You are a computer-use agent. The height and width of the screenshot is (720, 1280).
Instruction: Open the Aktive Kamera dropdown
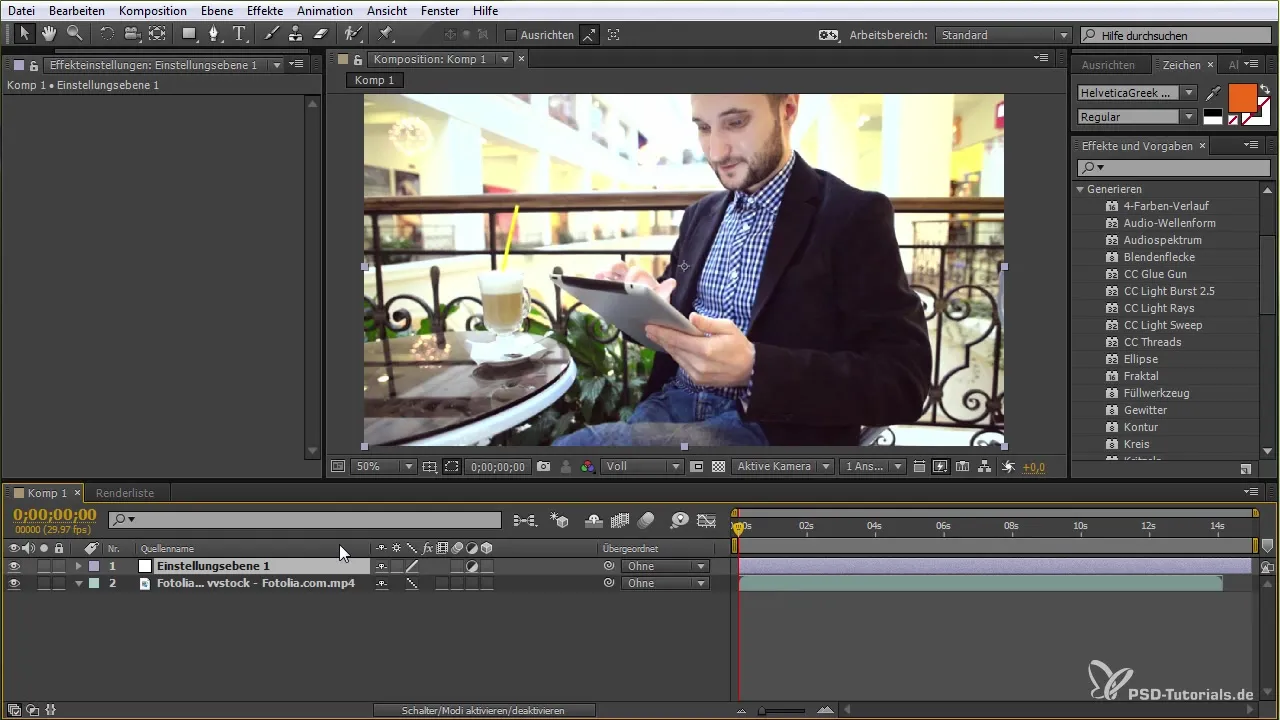(x=783, y=467)
